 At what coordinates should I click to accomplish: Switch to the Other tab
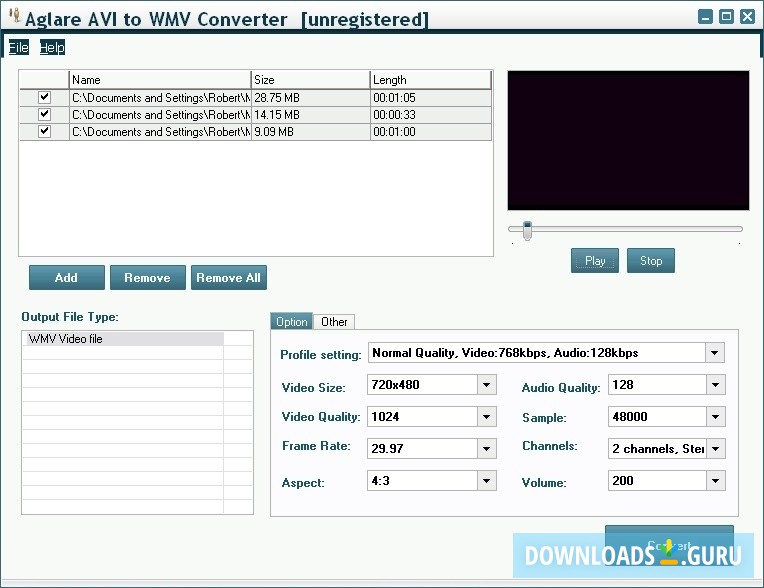334,322
